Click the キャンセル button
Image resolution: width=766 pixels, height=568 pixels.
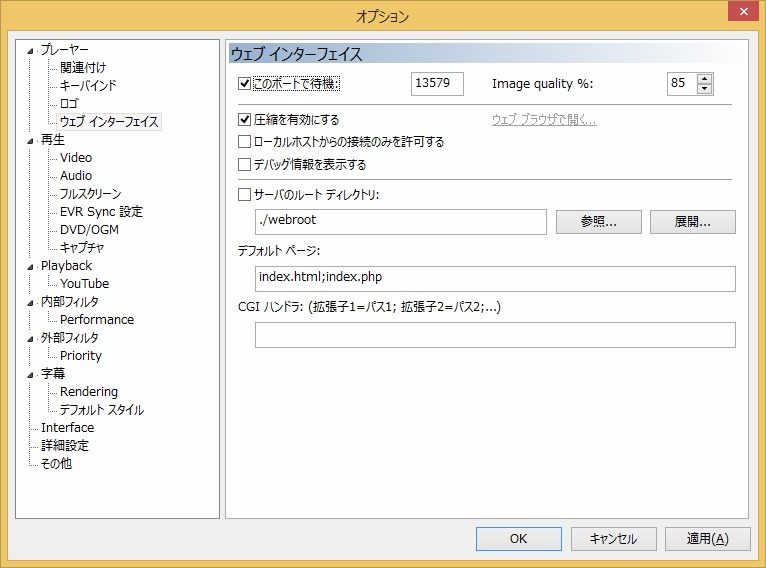point(614,539)
